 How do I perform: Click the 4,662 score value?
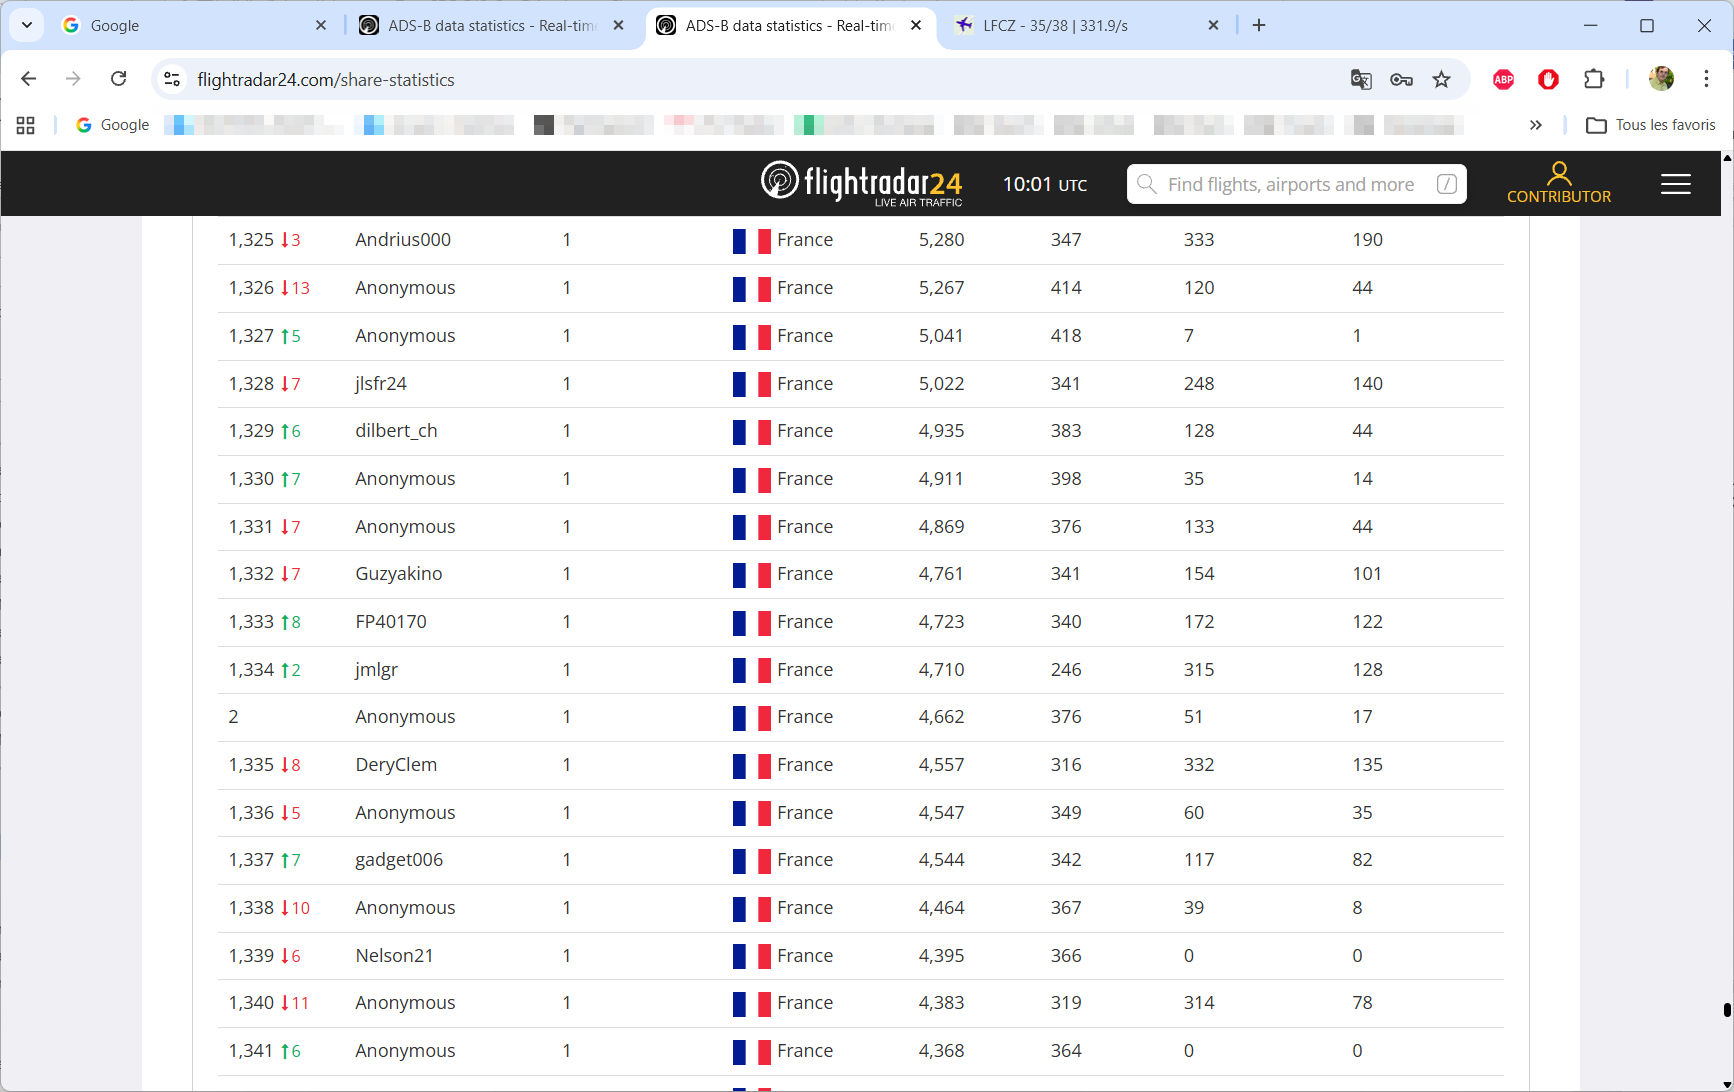tap(941, 717)
